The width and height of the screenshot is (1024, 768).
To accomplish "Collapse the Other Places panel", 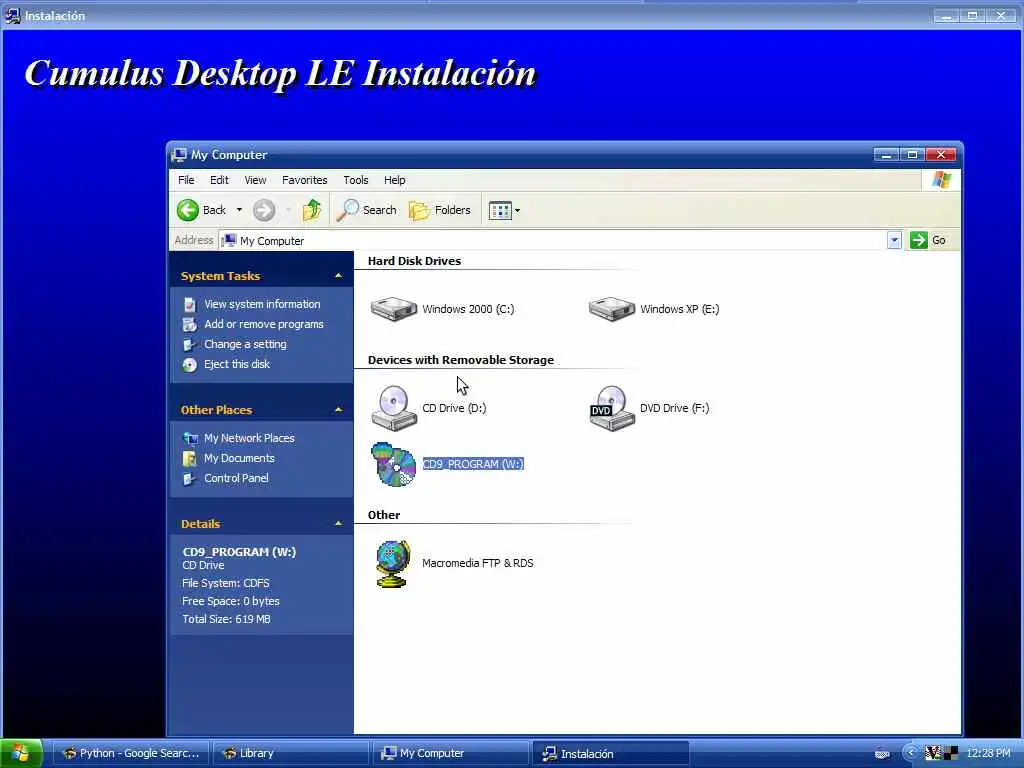I will pos(338,409).
